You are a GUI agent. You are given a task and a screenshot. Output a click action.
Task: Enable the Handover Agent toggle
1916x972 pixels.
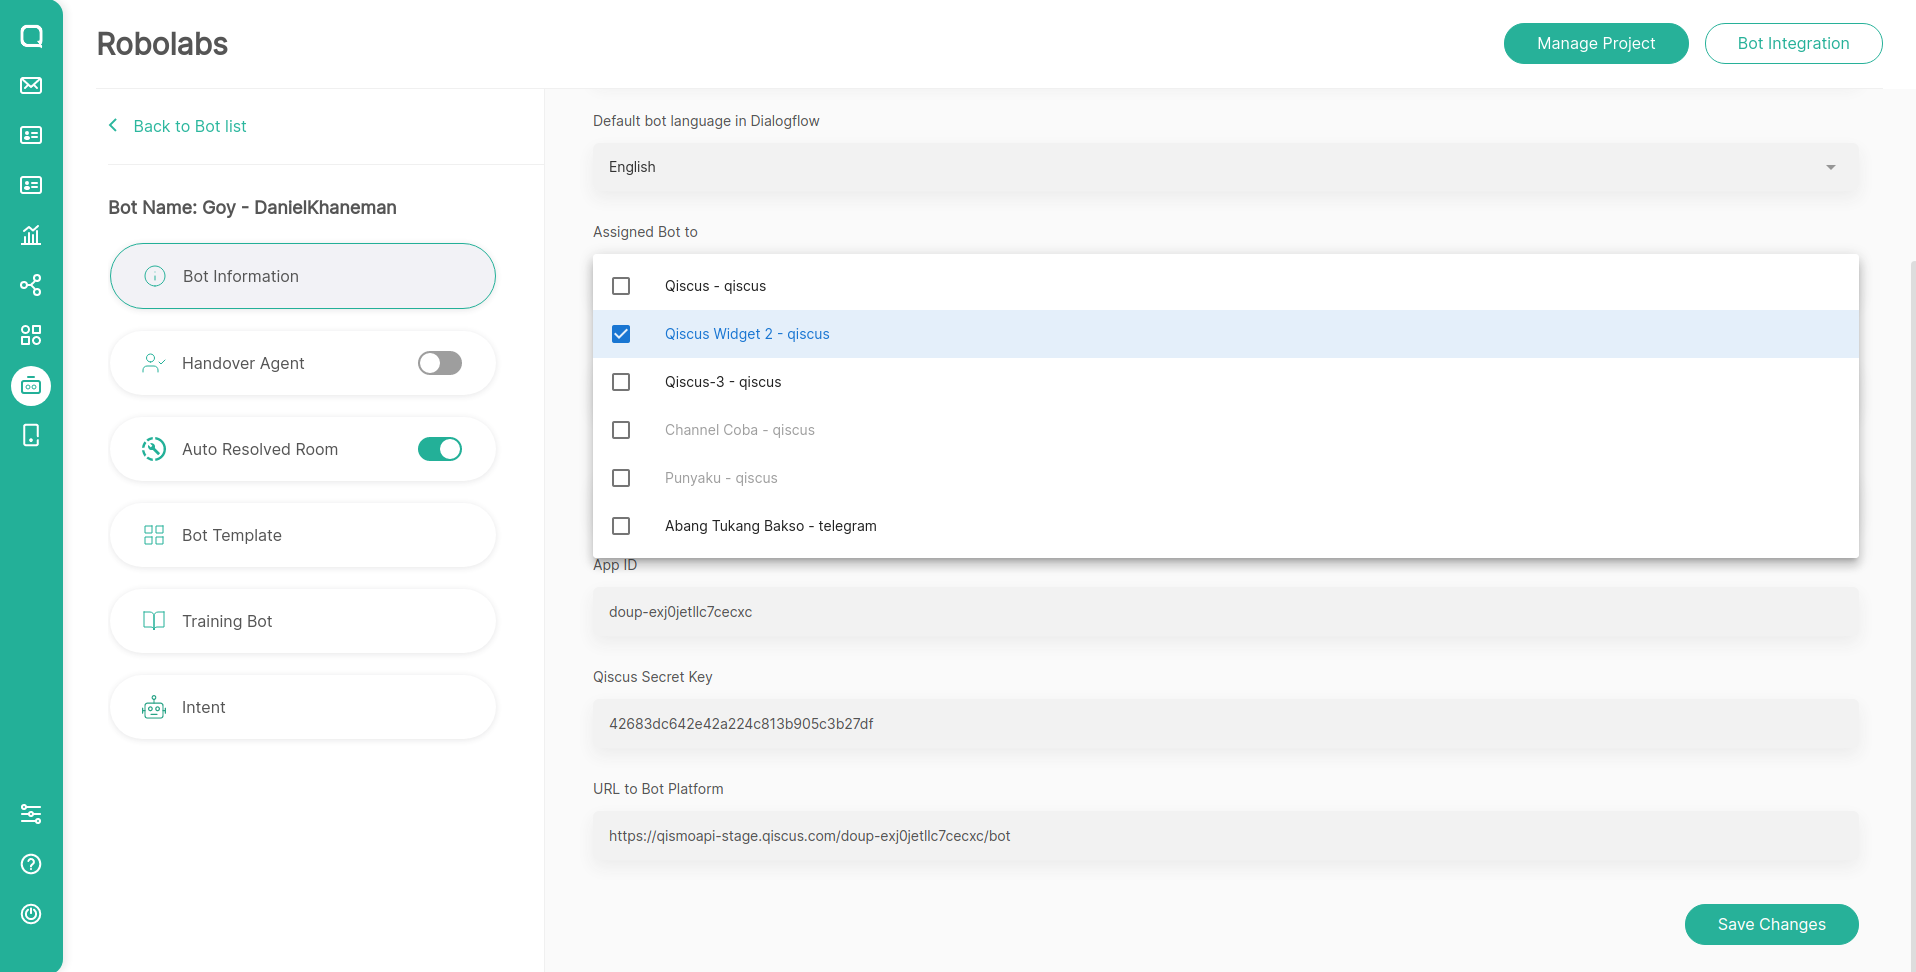(439, 363)
